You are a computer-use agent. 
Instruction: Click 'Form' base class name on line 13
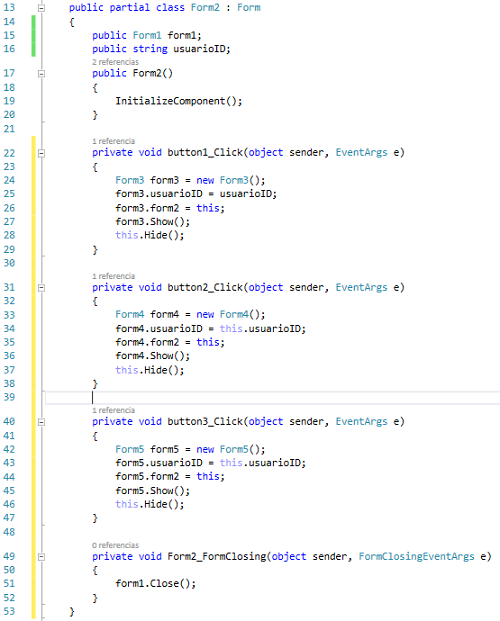(249, 8)
